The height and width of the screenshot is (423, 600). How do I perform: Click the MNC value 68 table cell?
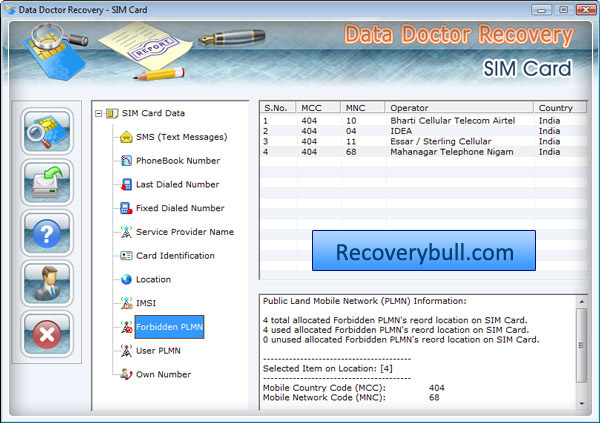tap(351, 152)
